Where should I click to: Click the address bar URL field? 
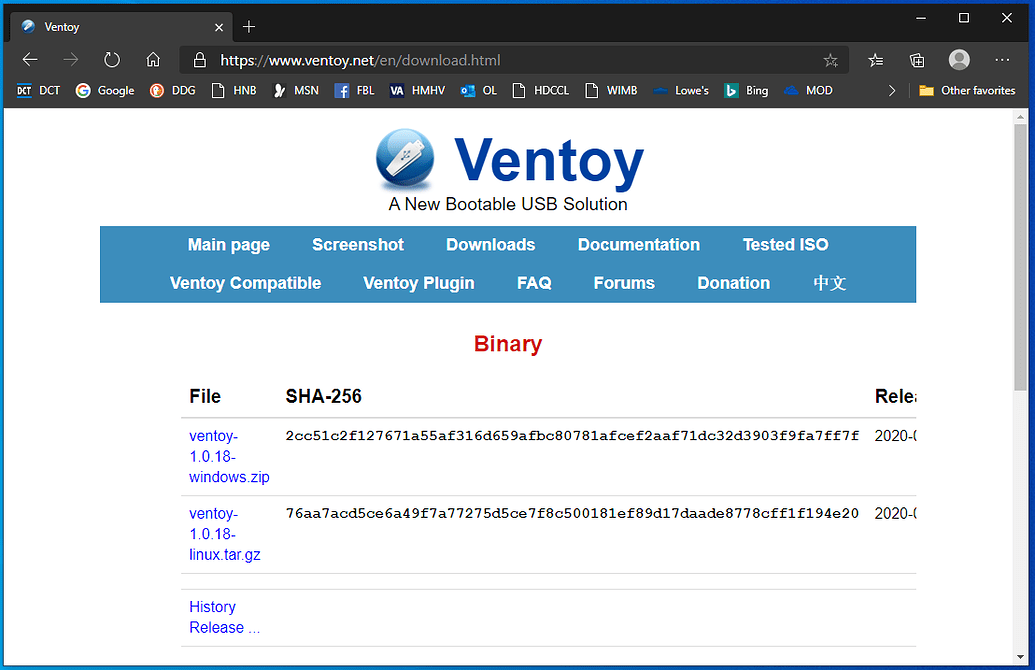click(x=515, y=60)
